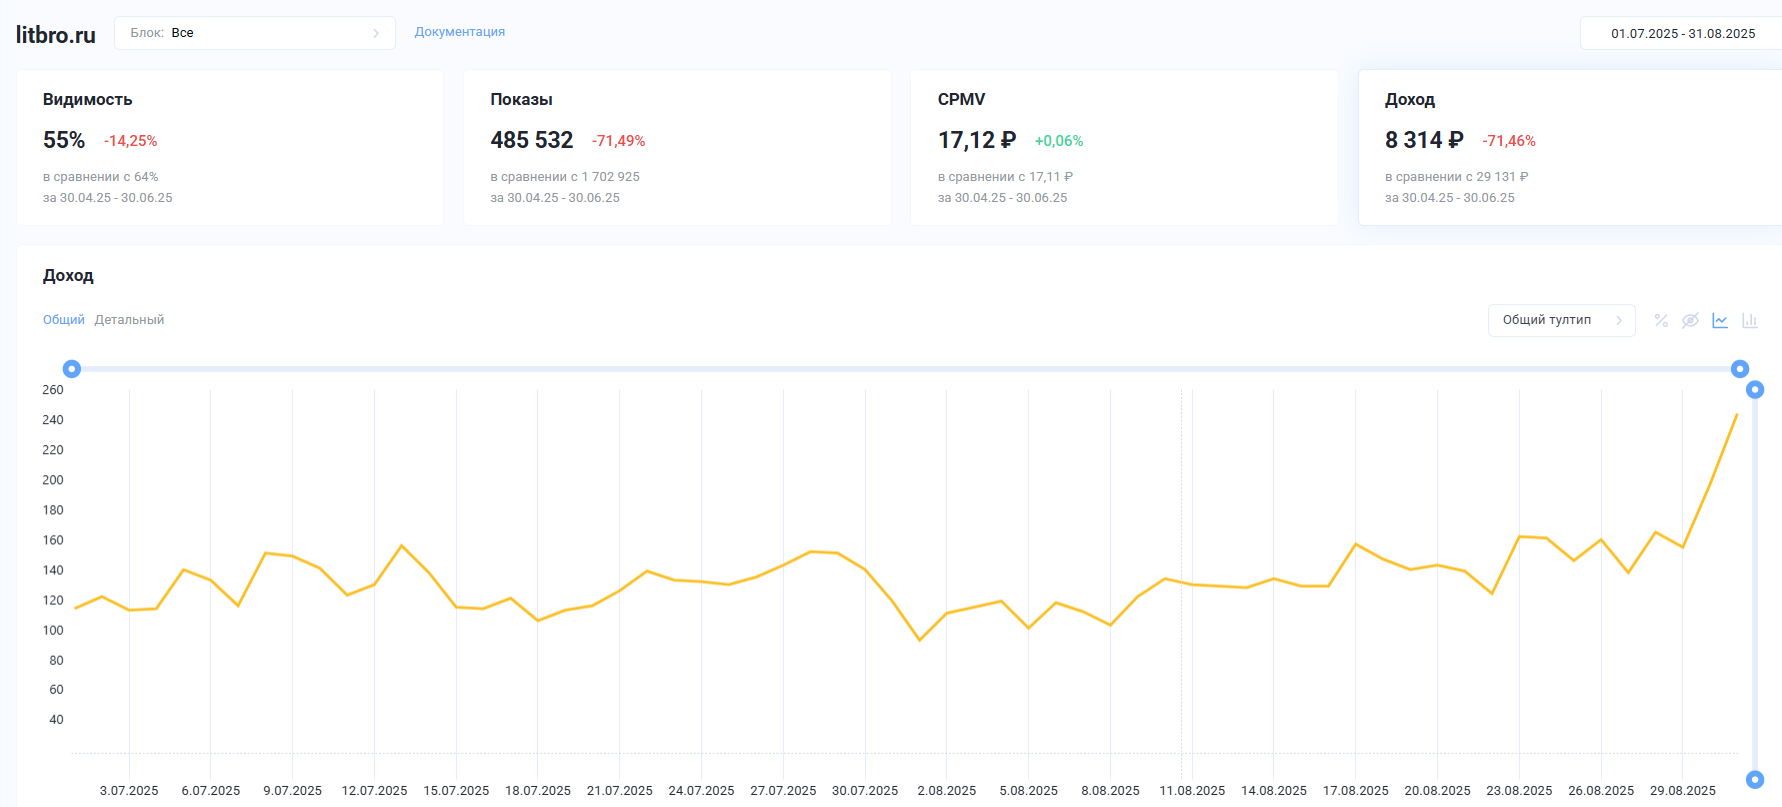This screenshot has height=807, width=1782.
Task: Click the -71,46% change value
Action: click(1509, 141)
